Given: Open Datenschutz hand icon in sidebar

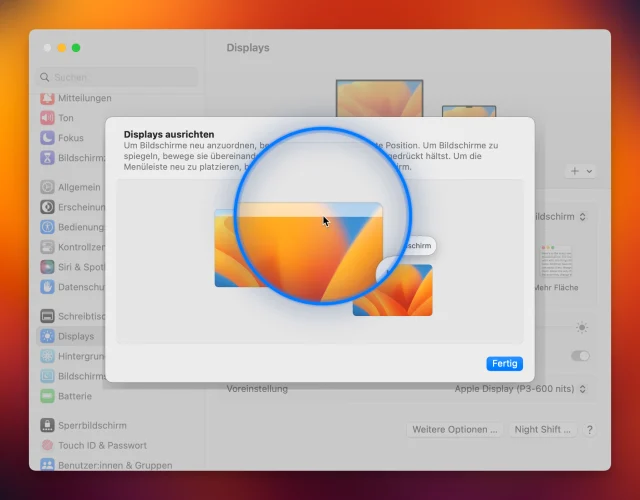Looking at the screenshot, I should [x=47, y=287].
